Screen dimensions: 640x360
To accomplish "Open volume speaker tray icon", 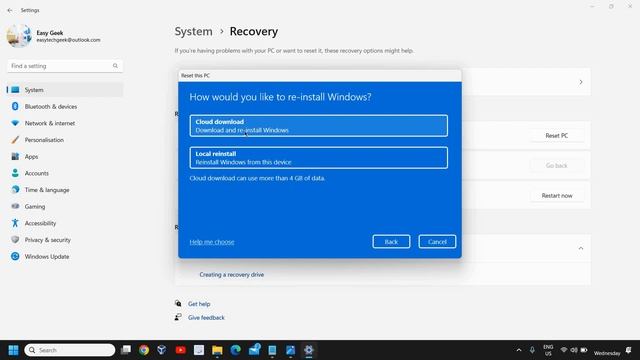I will pyautogui.click(x=574, y=350).
